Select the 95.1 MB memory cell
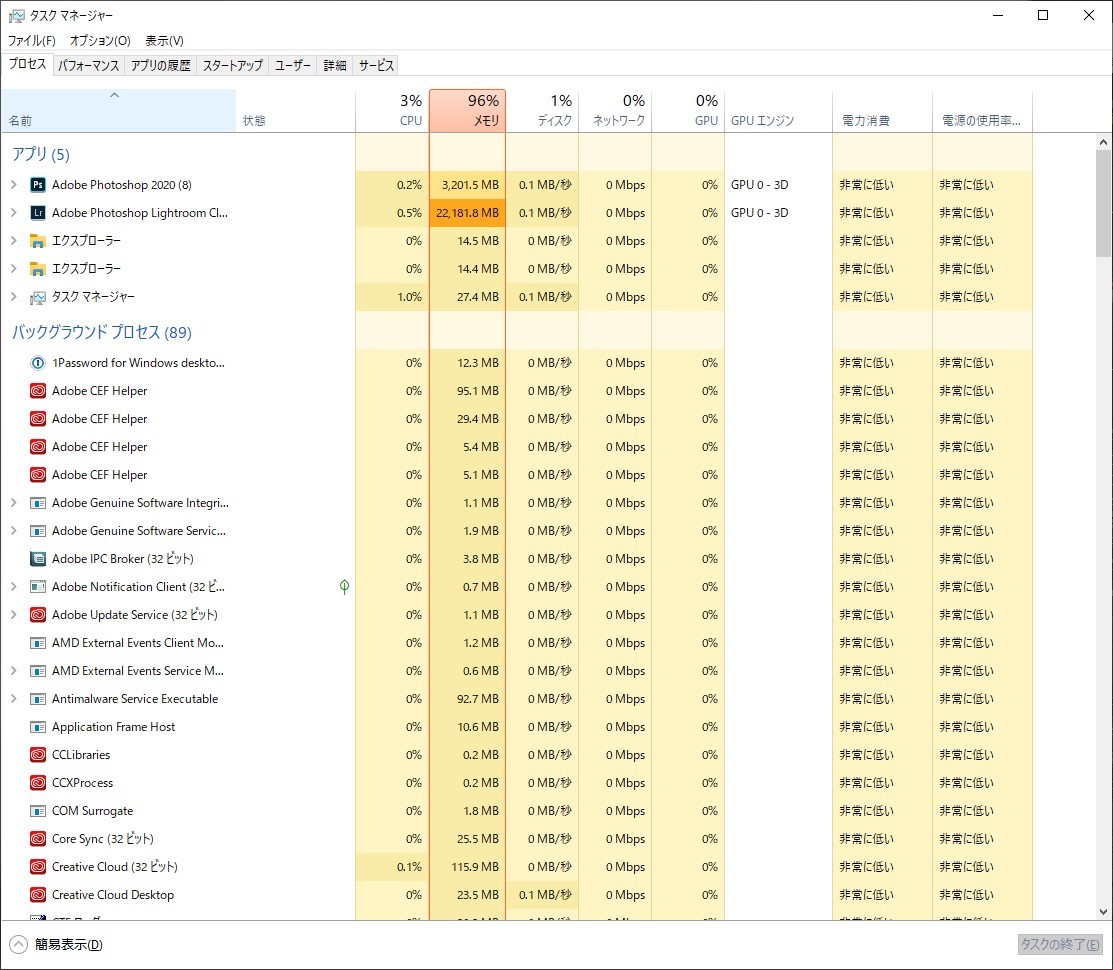 coord(468,391)
